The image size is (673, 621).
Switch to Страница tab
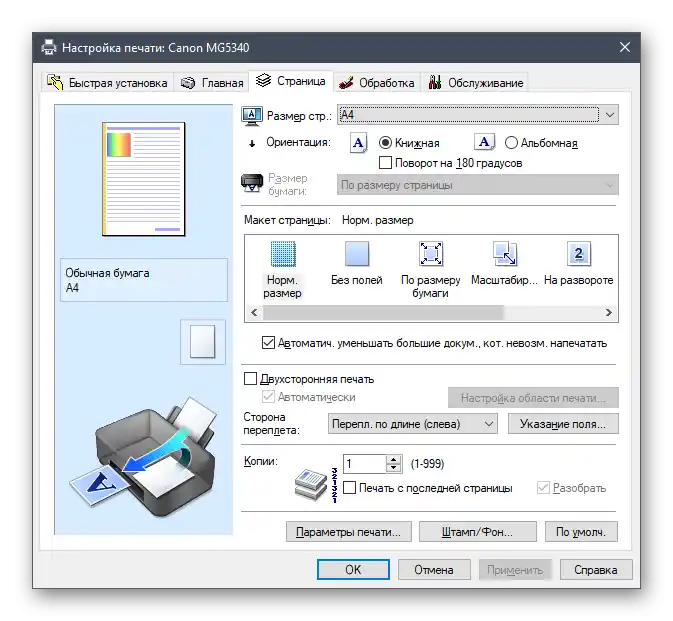point(291,81)
